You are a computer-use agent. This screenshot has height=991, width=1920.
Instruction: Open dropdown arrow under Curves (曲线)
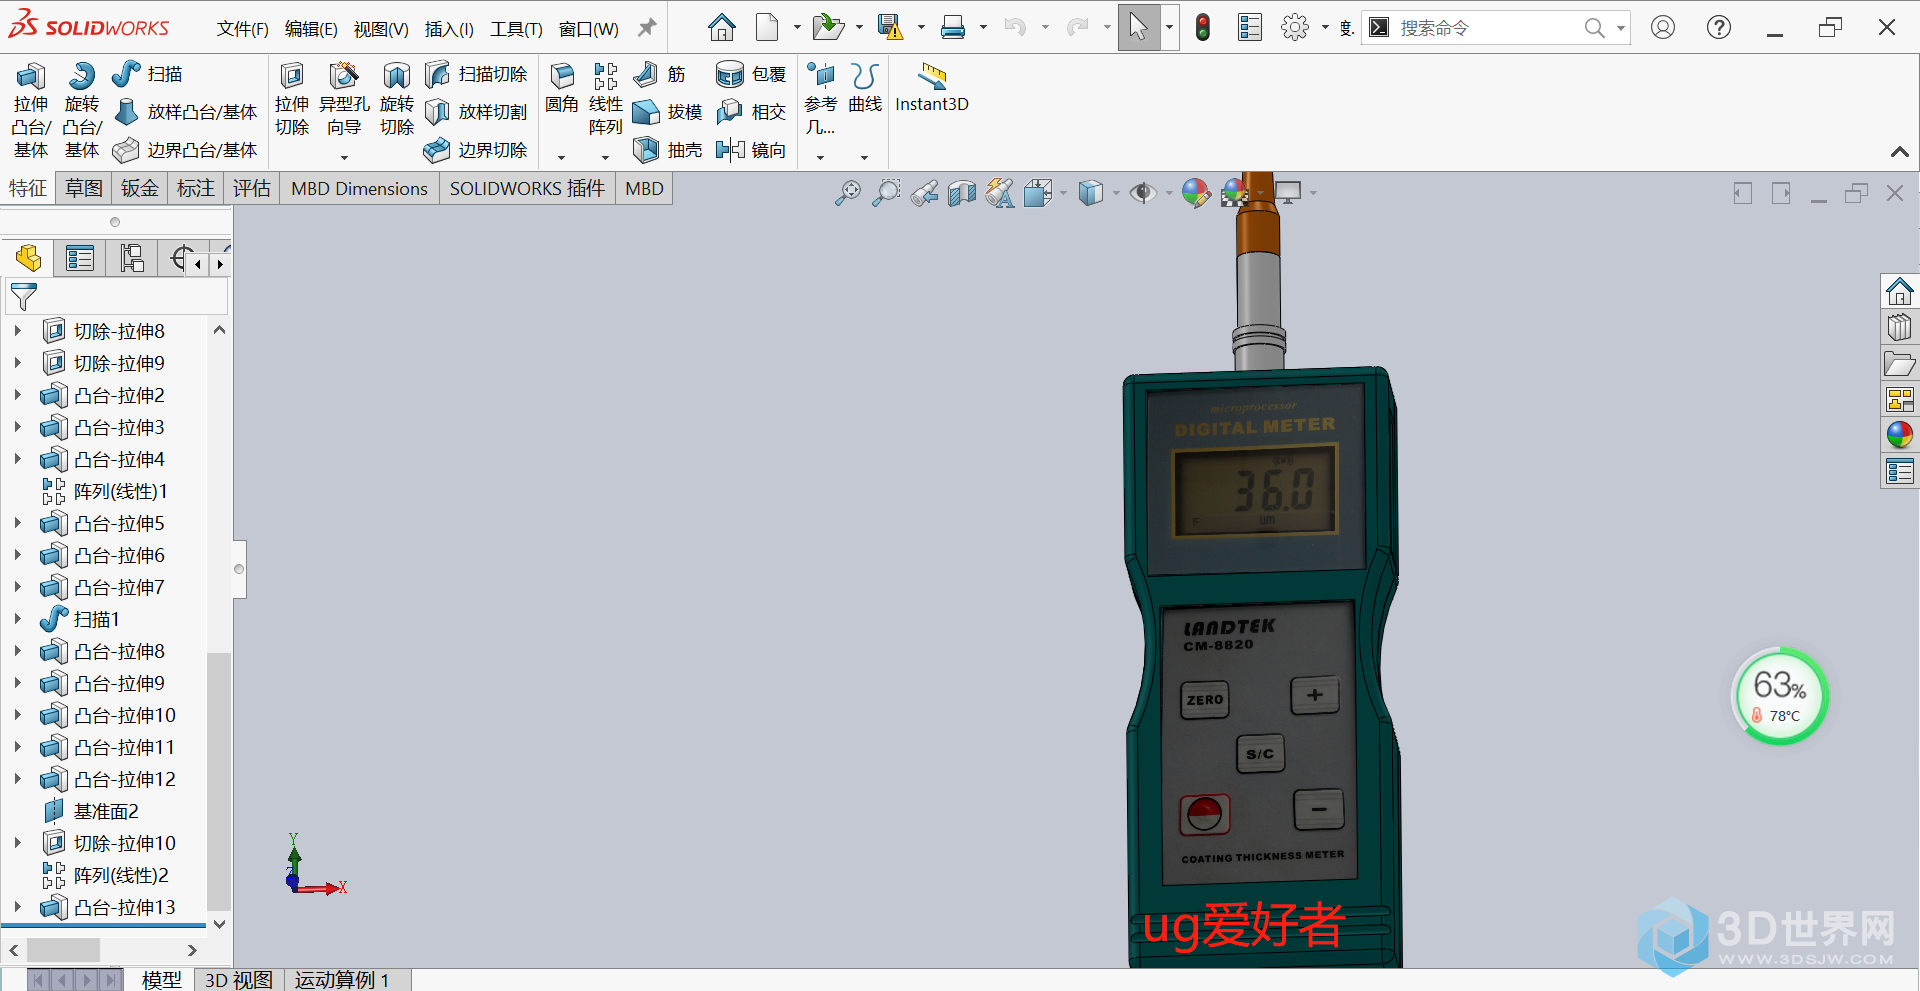[x=864, y=157]
